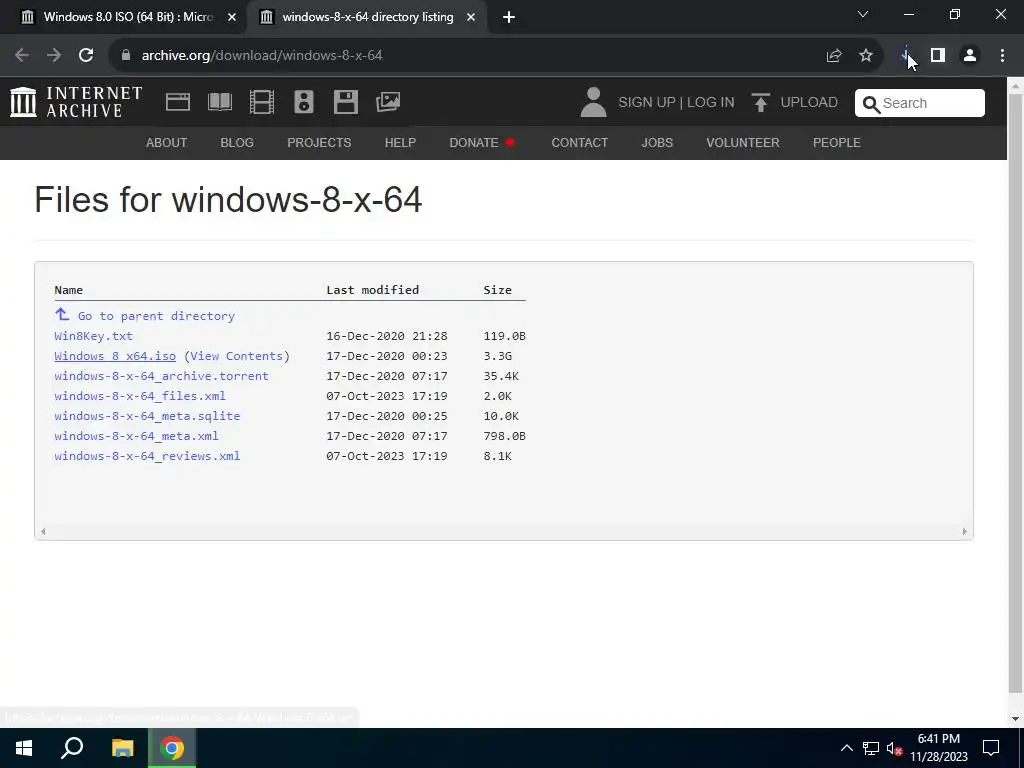1024x768 pixels.
Task: Bookmark this page with star icon
Action: pos(866,56)
